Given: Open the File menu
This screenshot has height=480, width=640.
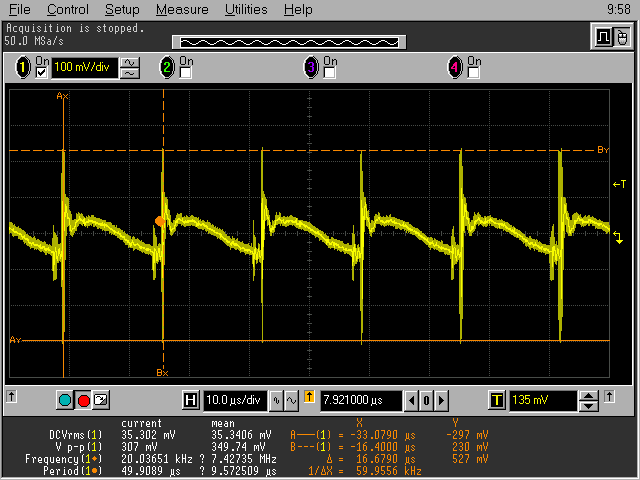Looking at the screenshot, I should click(19, 9).
